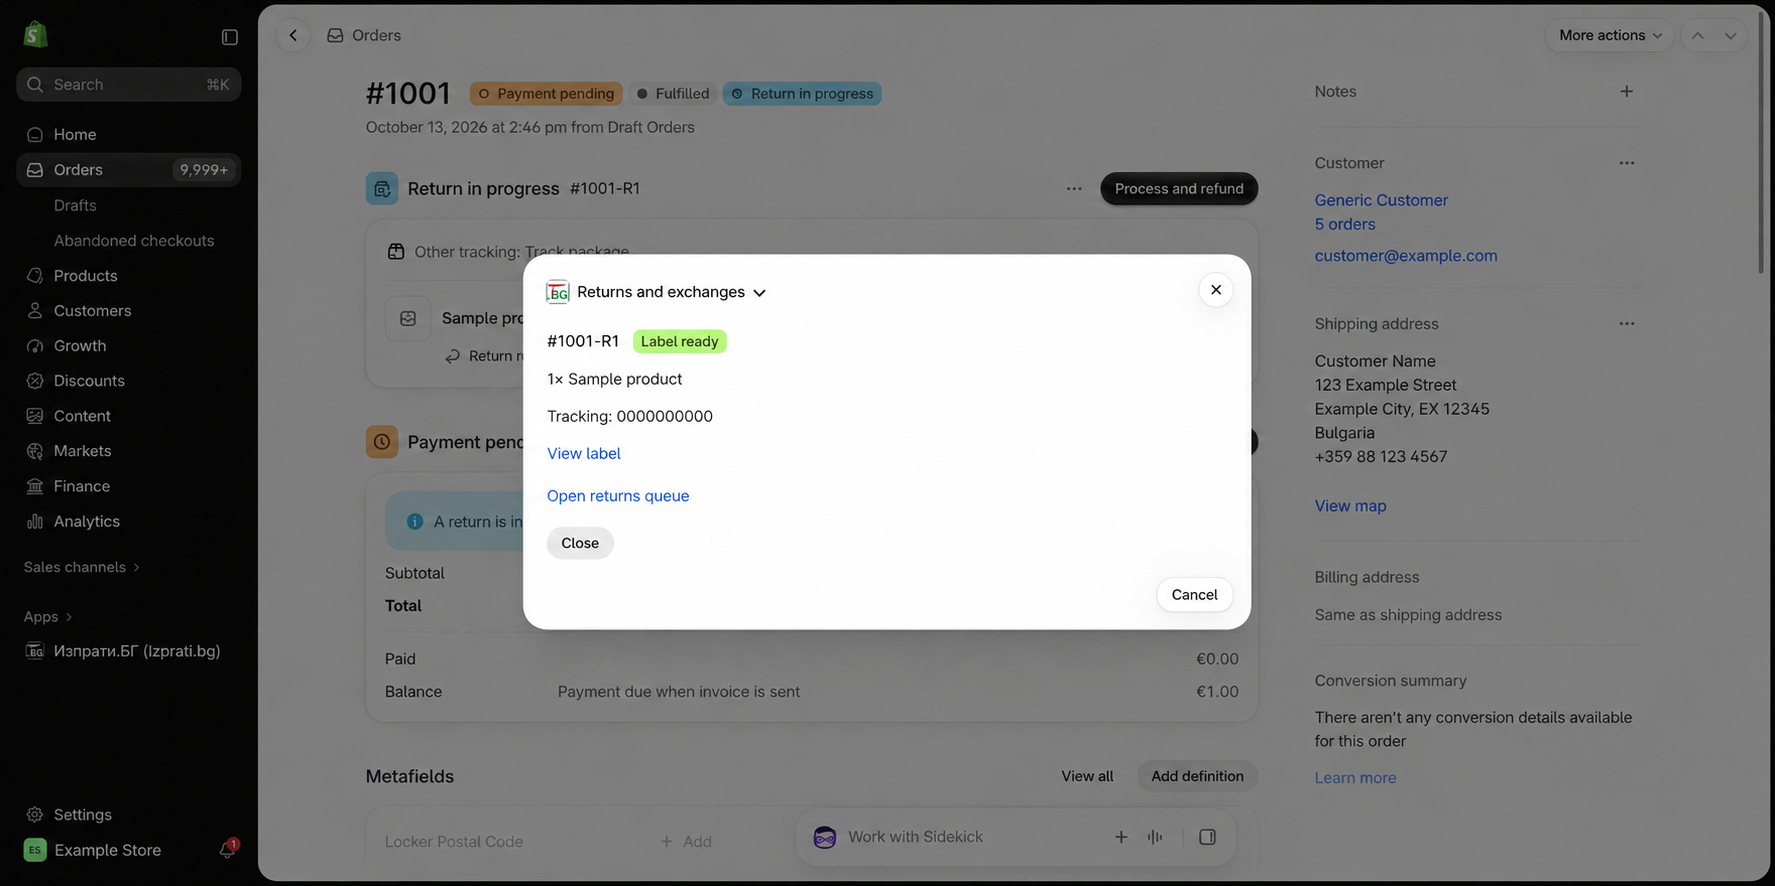Click Open returns queue link

click(x=618, y=496)
